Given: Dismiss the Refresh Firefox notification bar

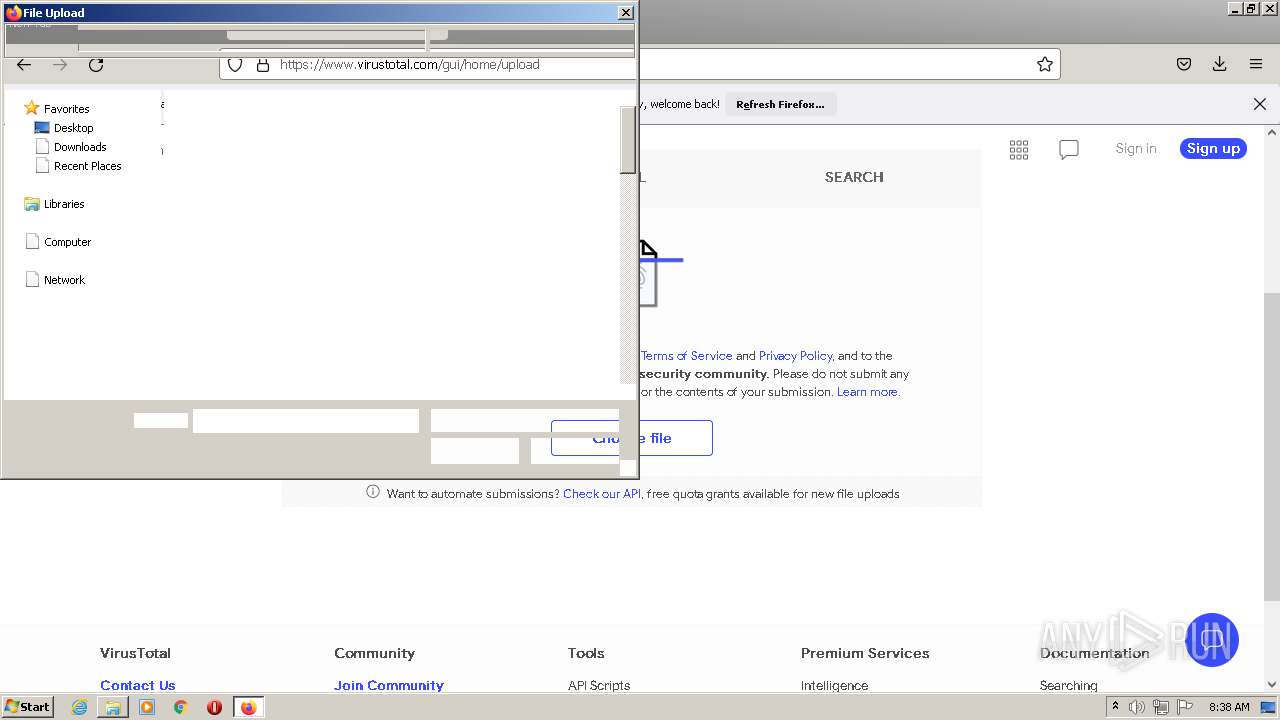Looking at the screenshot, I should point(1260,104).
